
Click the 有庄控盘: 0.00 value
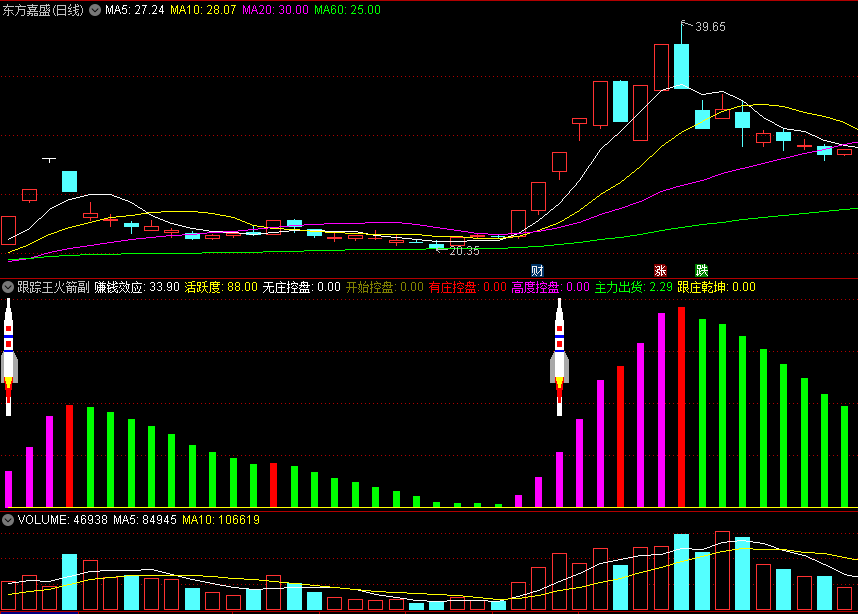pyautogui.click(x=468, y=287)
